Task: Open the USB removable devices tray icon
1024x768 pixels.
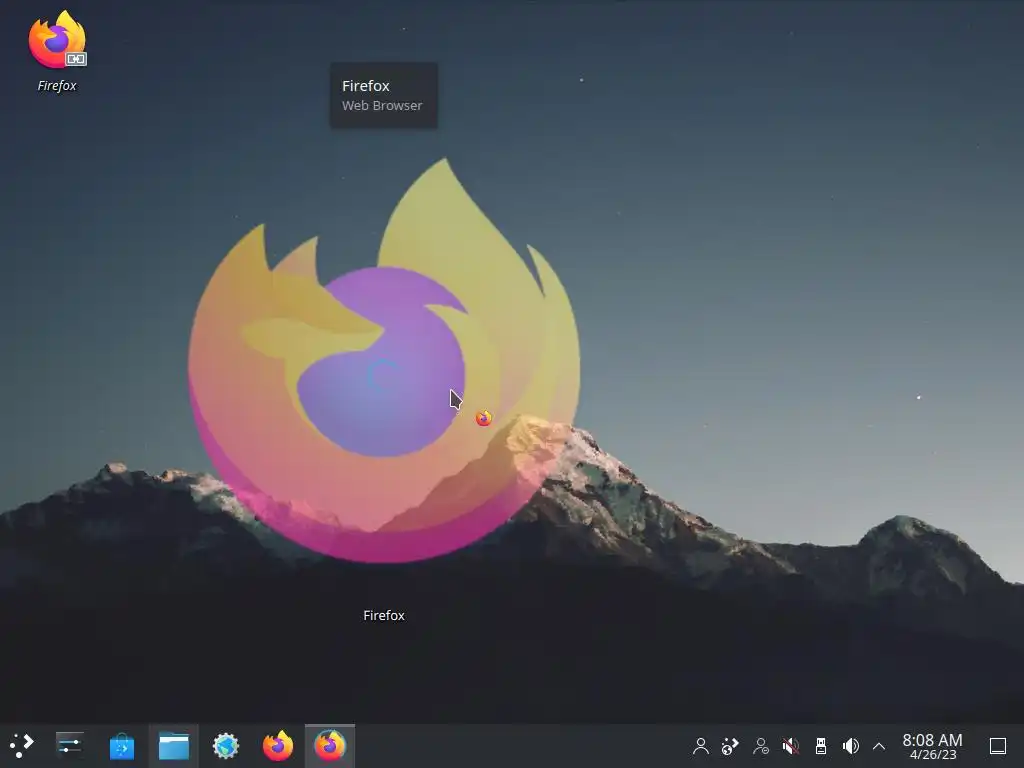Action: pyautogui.click(x=821, y=746)
